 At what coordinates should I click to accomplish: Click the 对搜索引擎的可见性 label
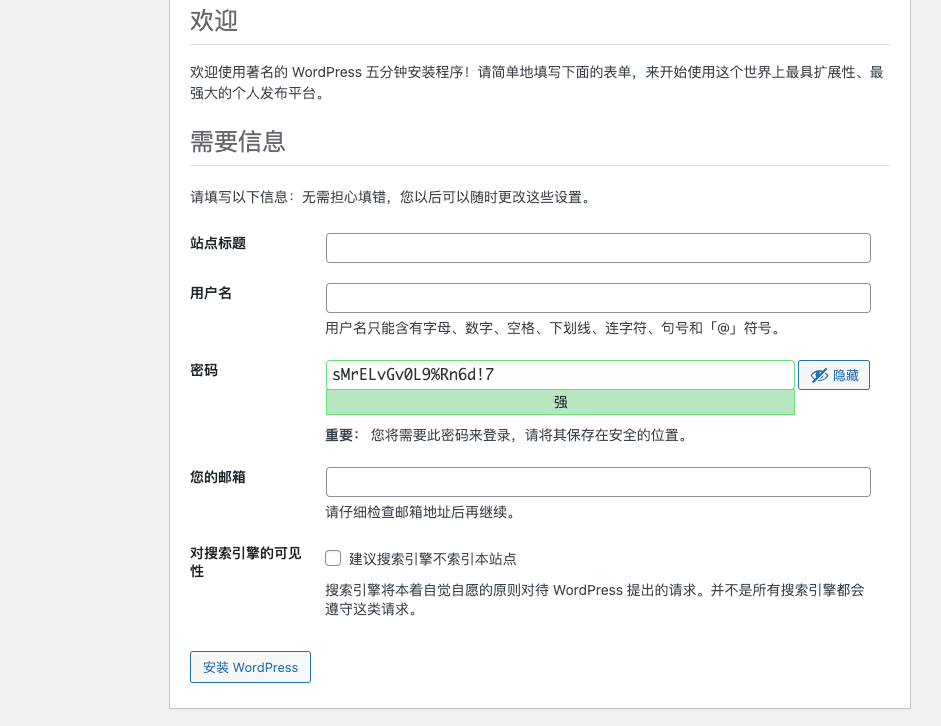[245, 562]
